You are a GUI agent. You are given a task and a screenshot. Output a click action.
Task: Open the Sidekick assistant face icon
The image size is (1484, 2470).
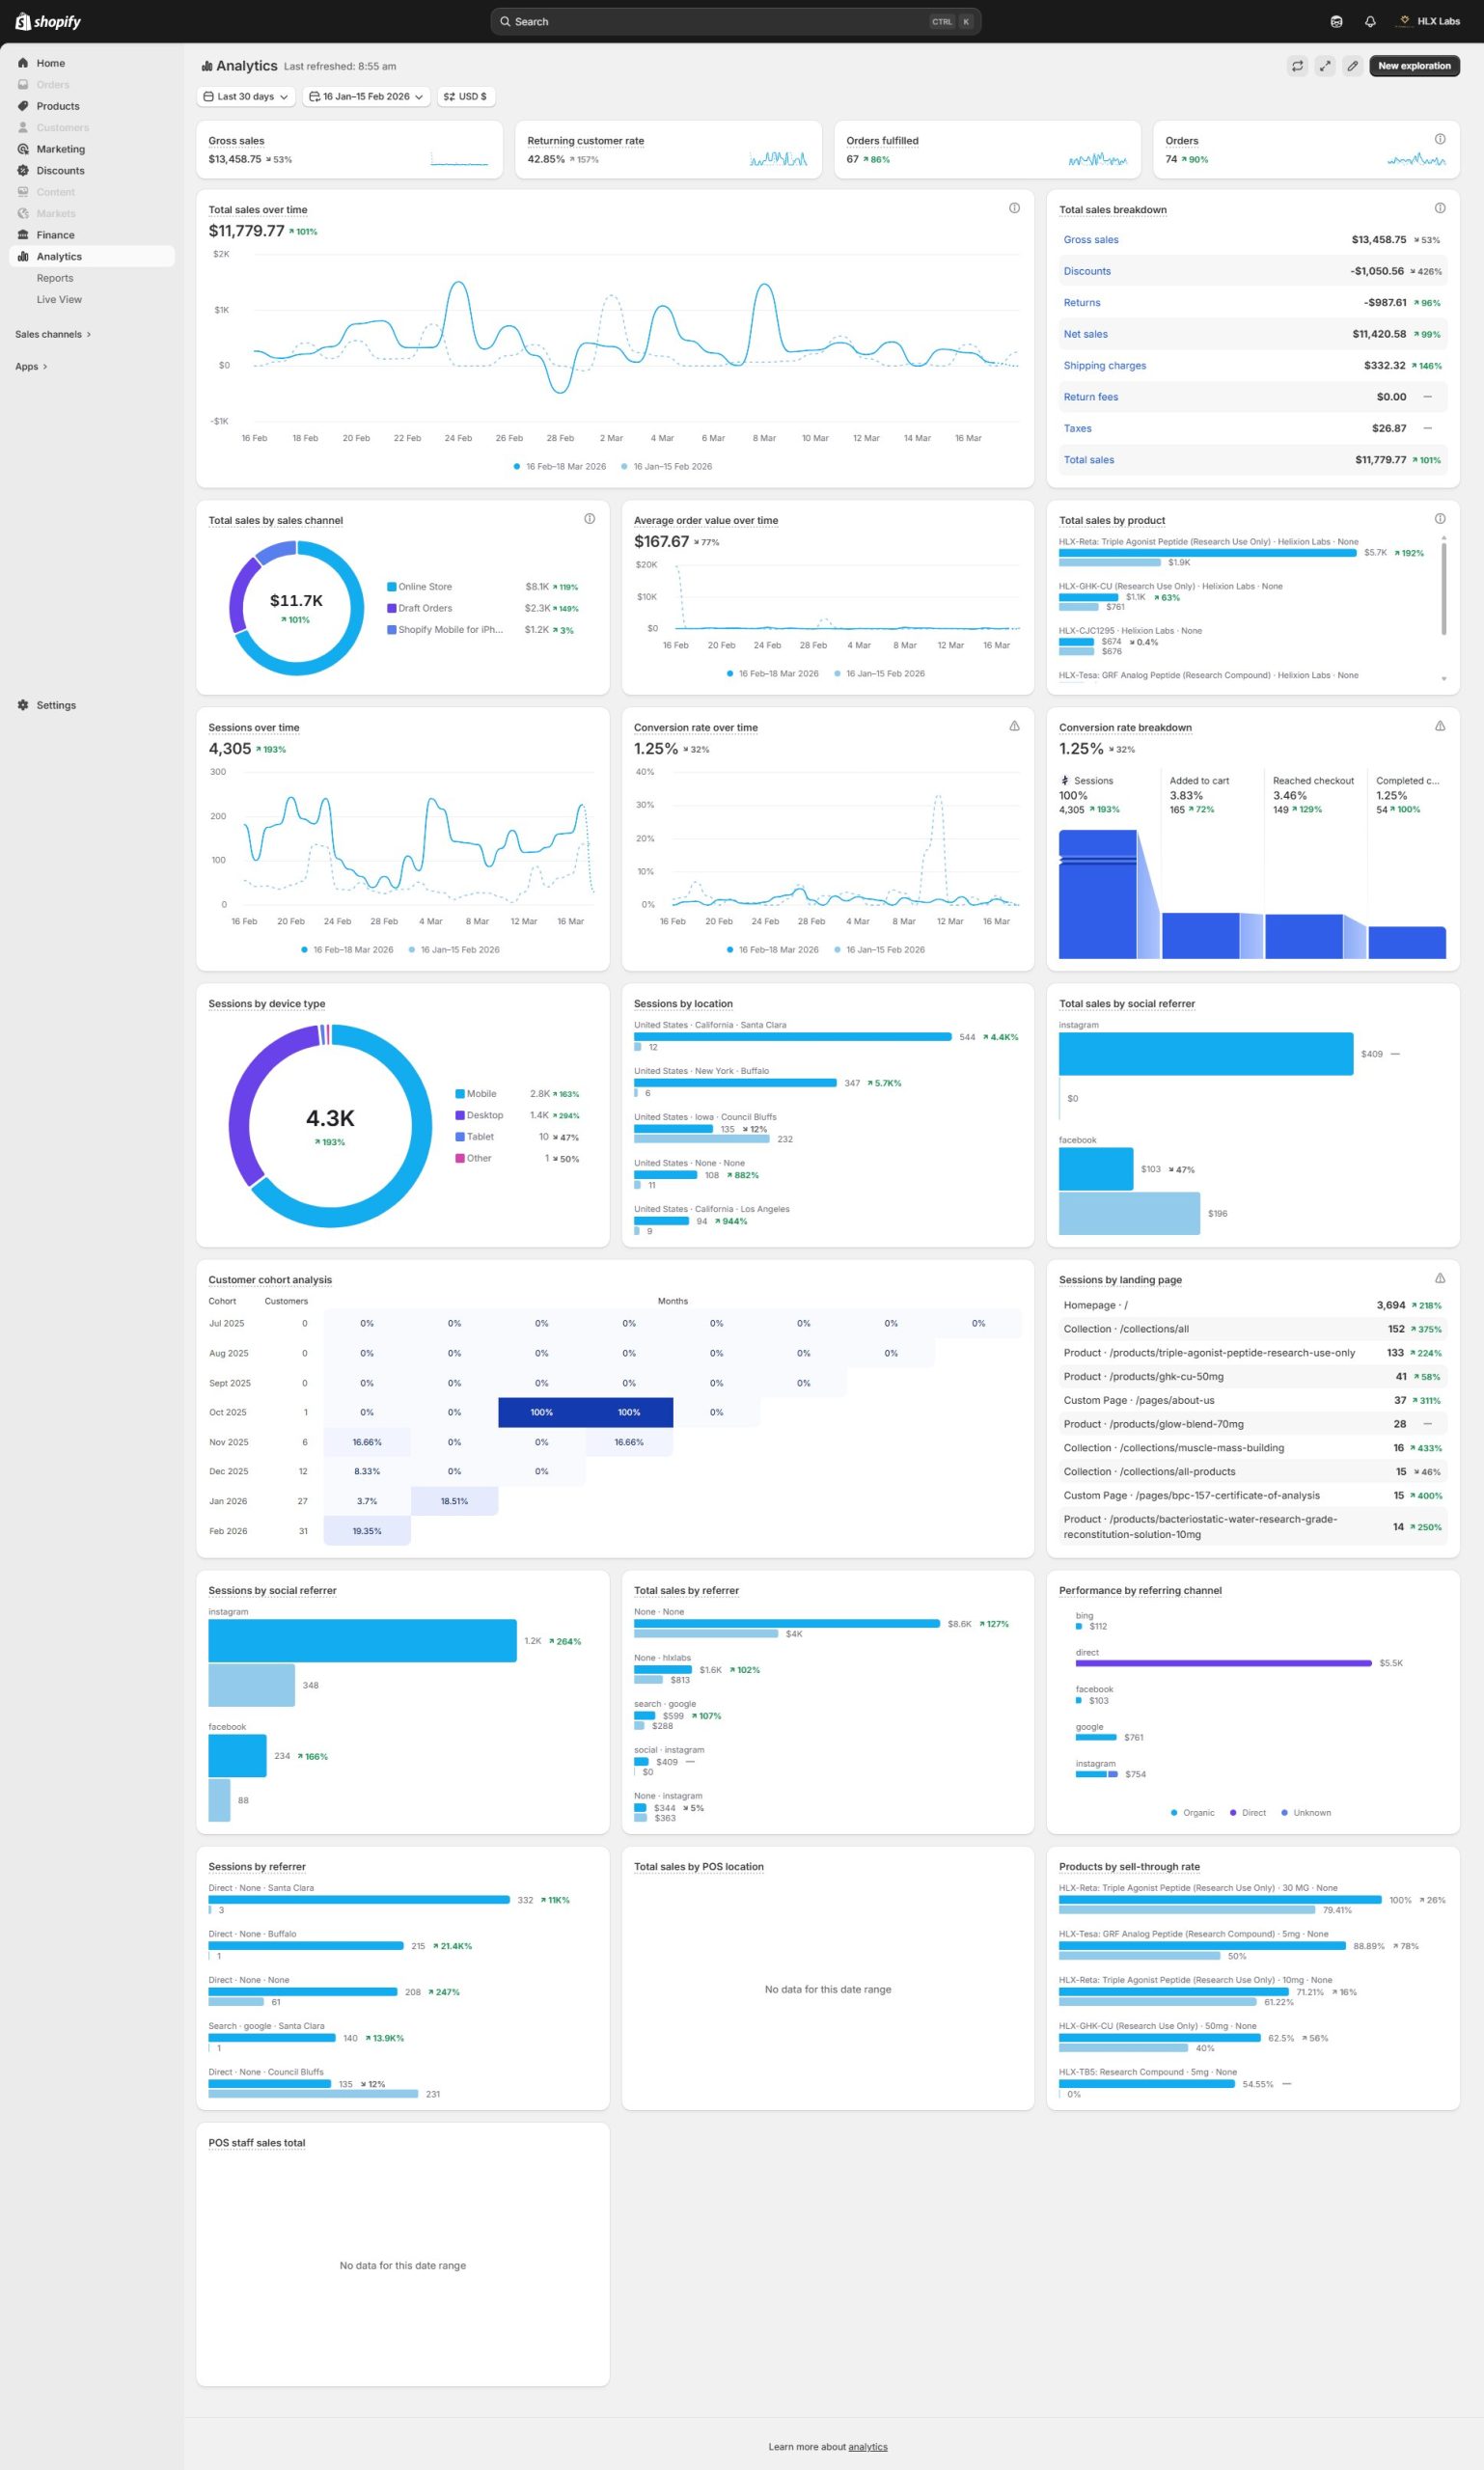pos(1336,21)
